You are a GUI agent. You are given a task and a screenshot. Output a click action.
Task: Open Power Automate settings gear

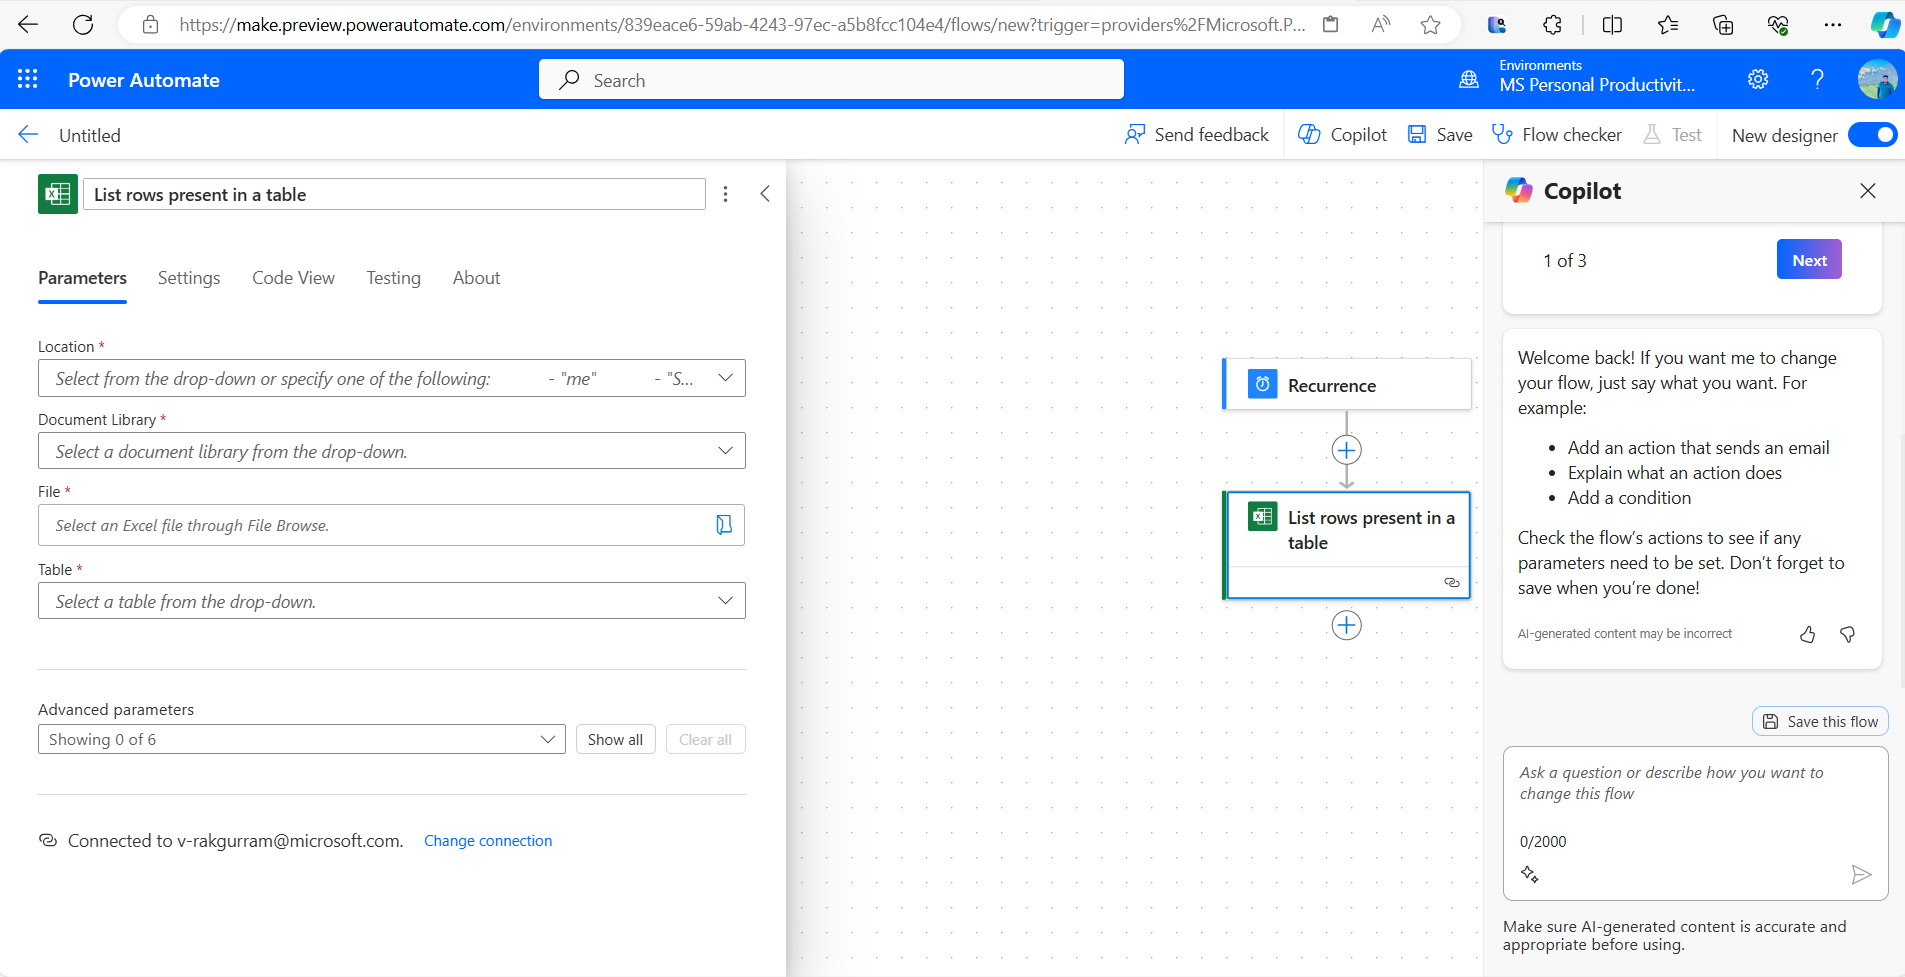[1758, 79]
